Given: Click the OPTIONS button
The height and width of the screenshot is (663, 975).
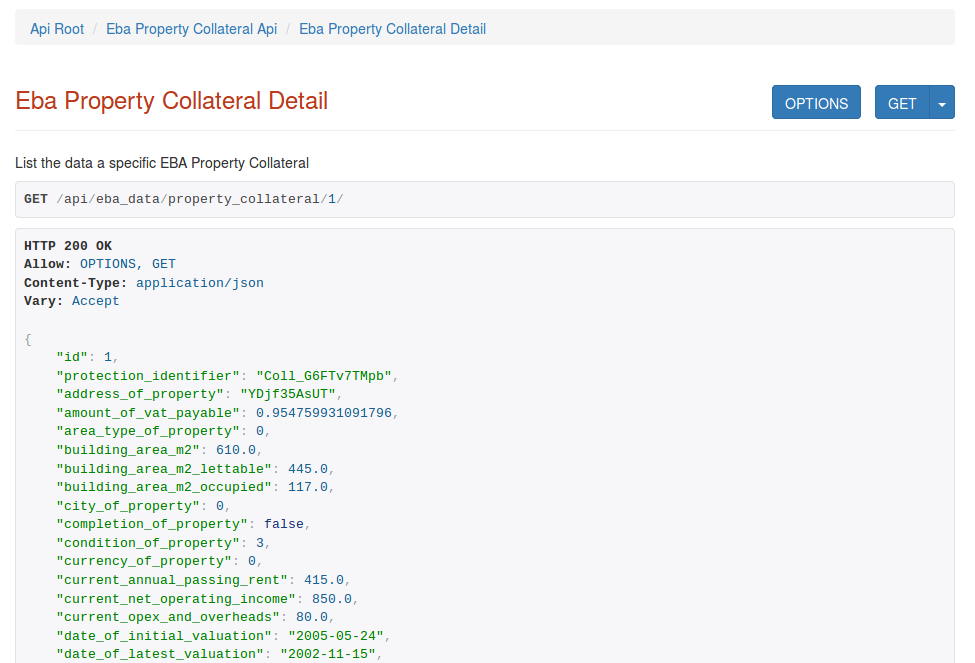Looking at the screenshot, I should click(x=816, y=103).
